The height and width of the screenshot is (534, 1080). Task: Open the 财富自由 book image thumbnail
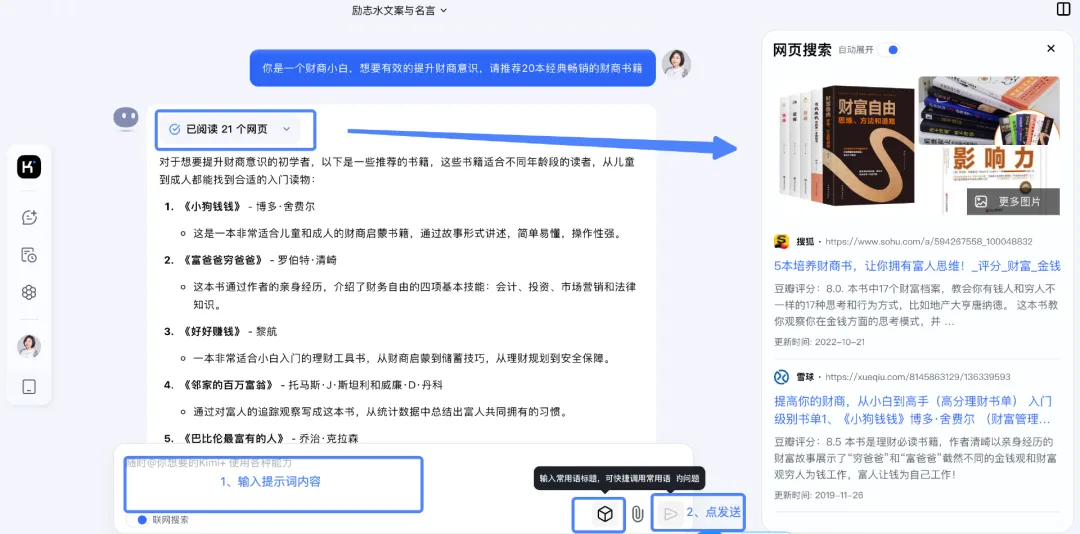(843, 145)
